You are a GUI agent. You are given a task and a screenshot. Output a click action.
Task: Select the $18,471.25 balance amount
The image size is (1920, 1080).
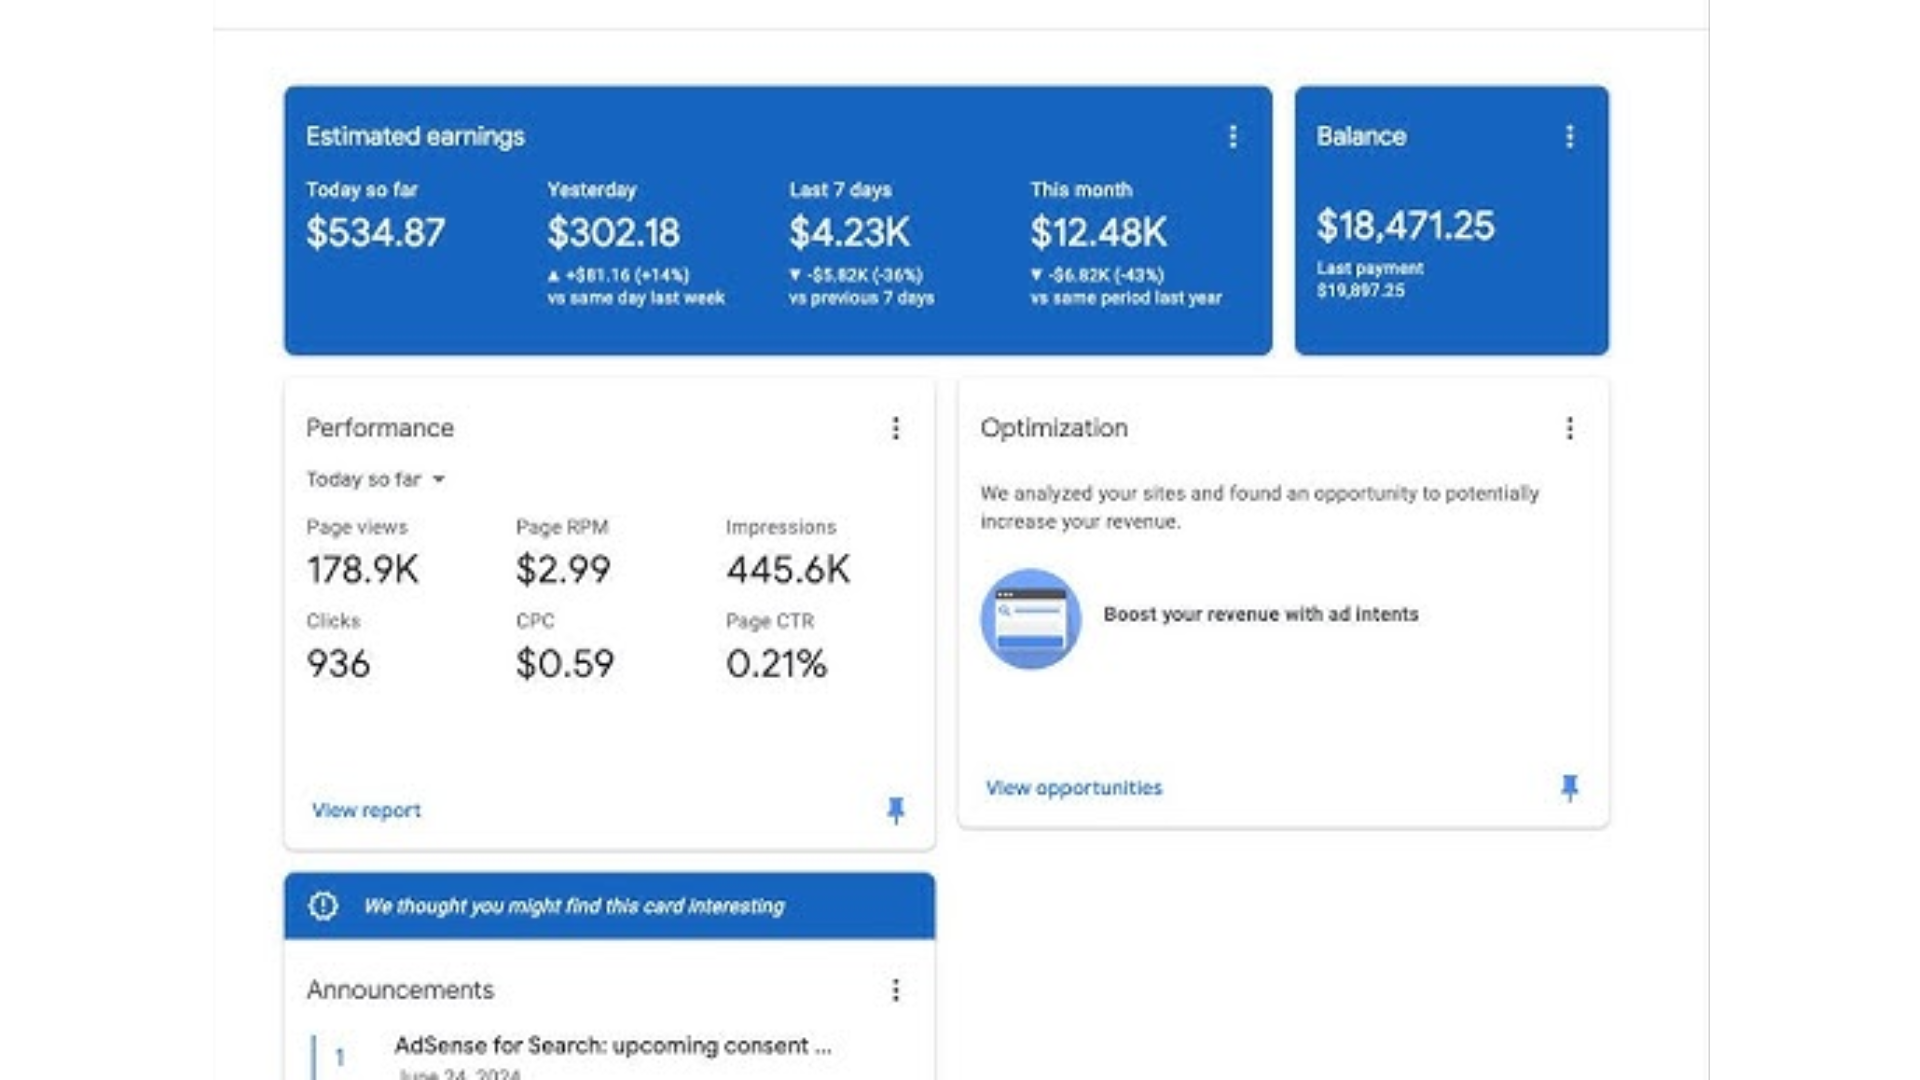tap(1404, 226)
